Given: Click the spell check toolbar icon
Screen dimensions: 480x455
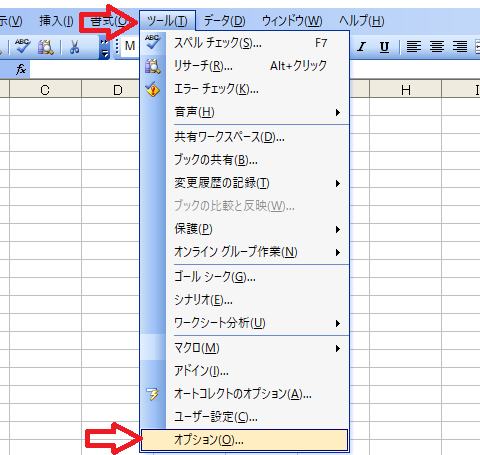Looking at the screenshot, I should point(23,46).
